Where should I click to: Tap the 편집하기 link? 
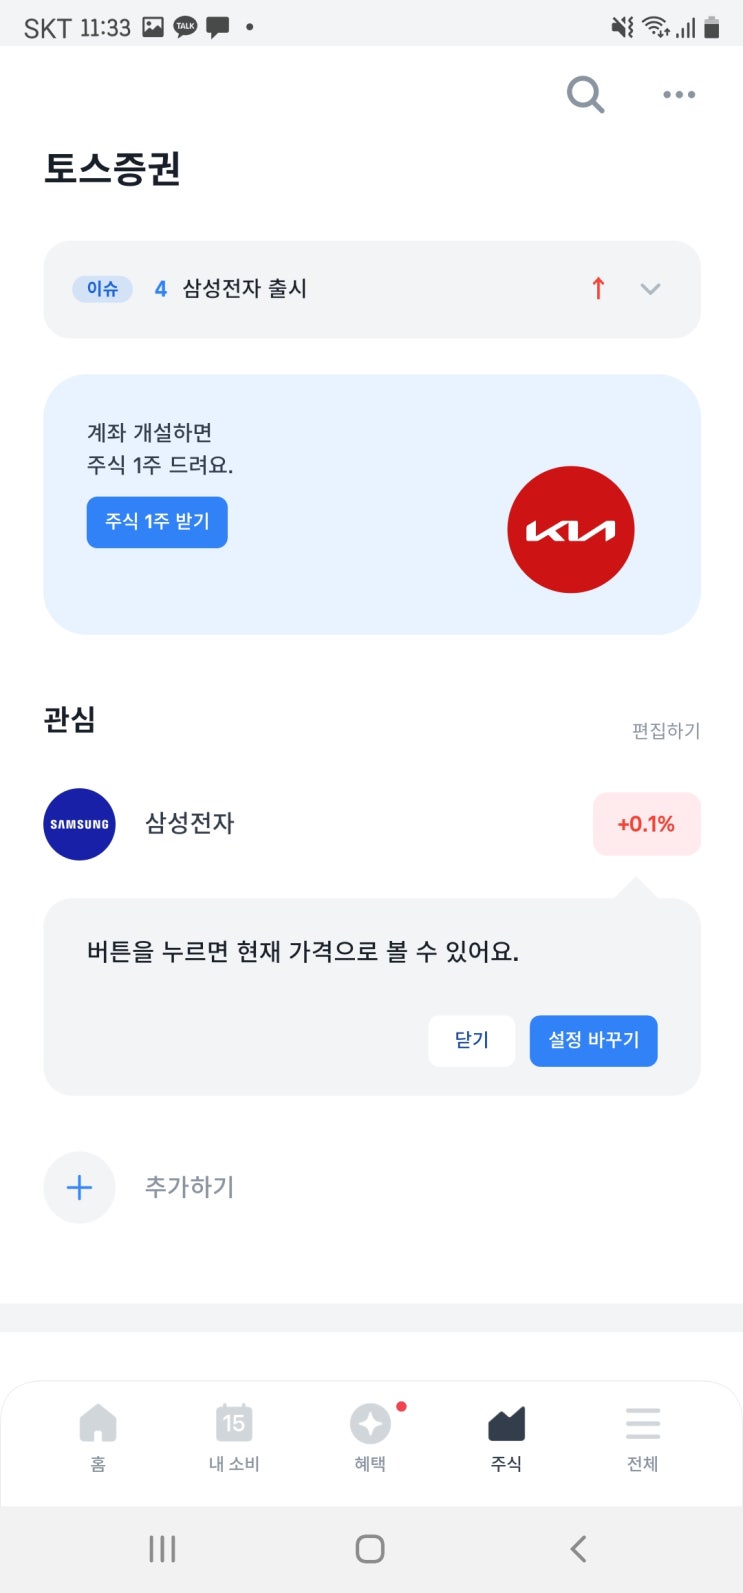coord(665,731)
